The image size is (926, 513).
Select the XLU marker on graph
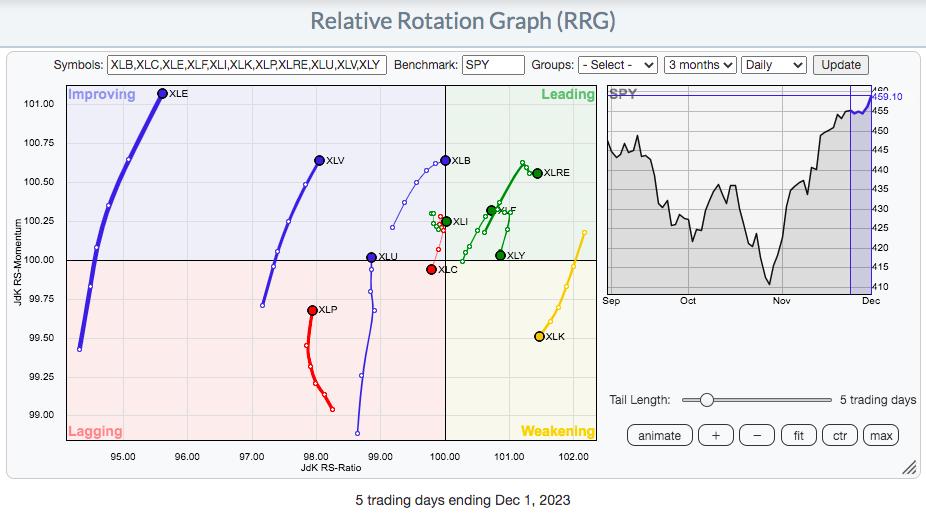point(371,257)
